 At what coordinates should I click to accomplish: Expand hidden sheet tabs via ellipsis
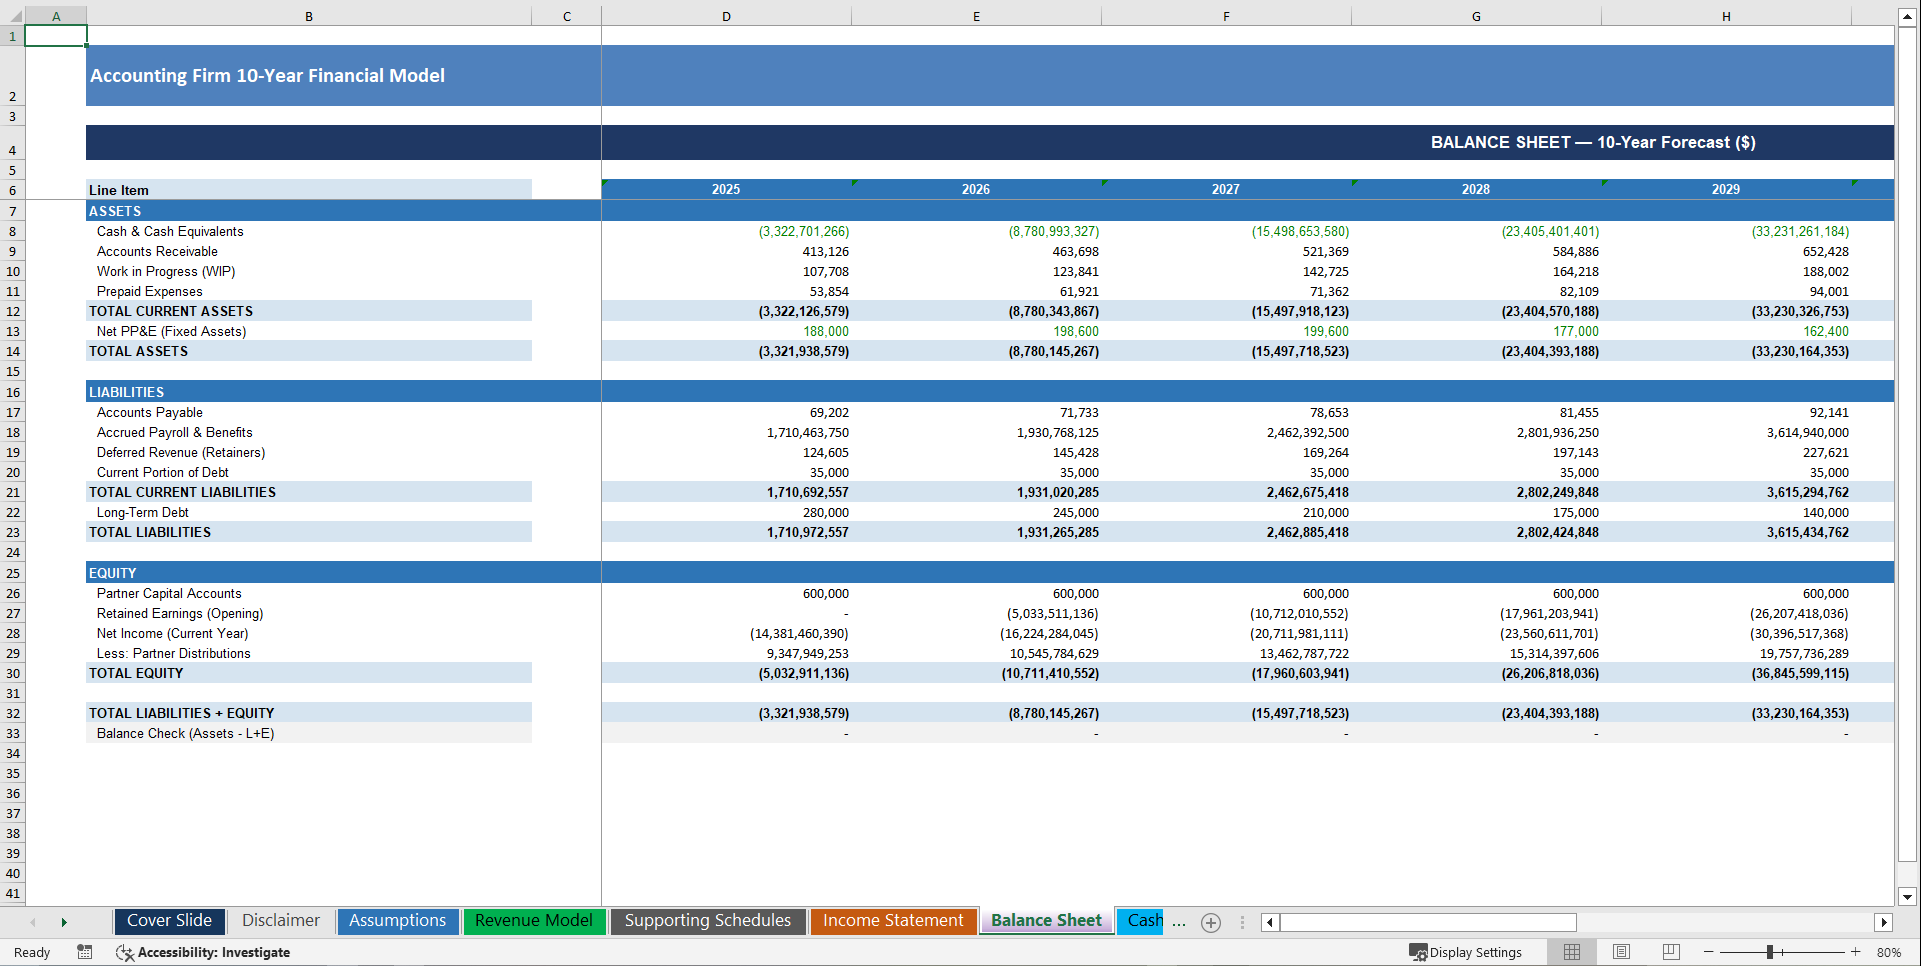tap(1180, 922)
